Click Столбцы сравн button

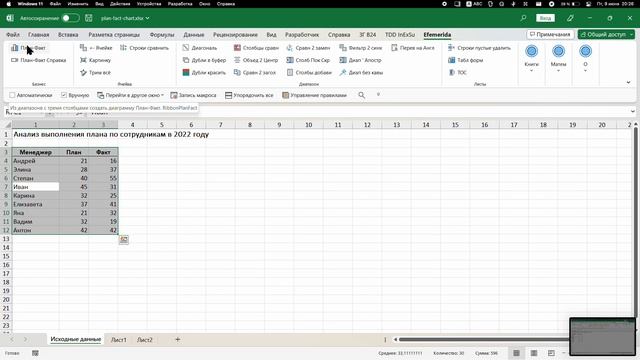pos(256,48)
